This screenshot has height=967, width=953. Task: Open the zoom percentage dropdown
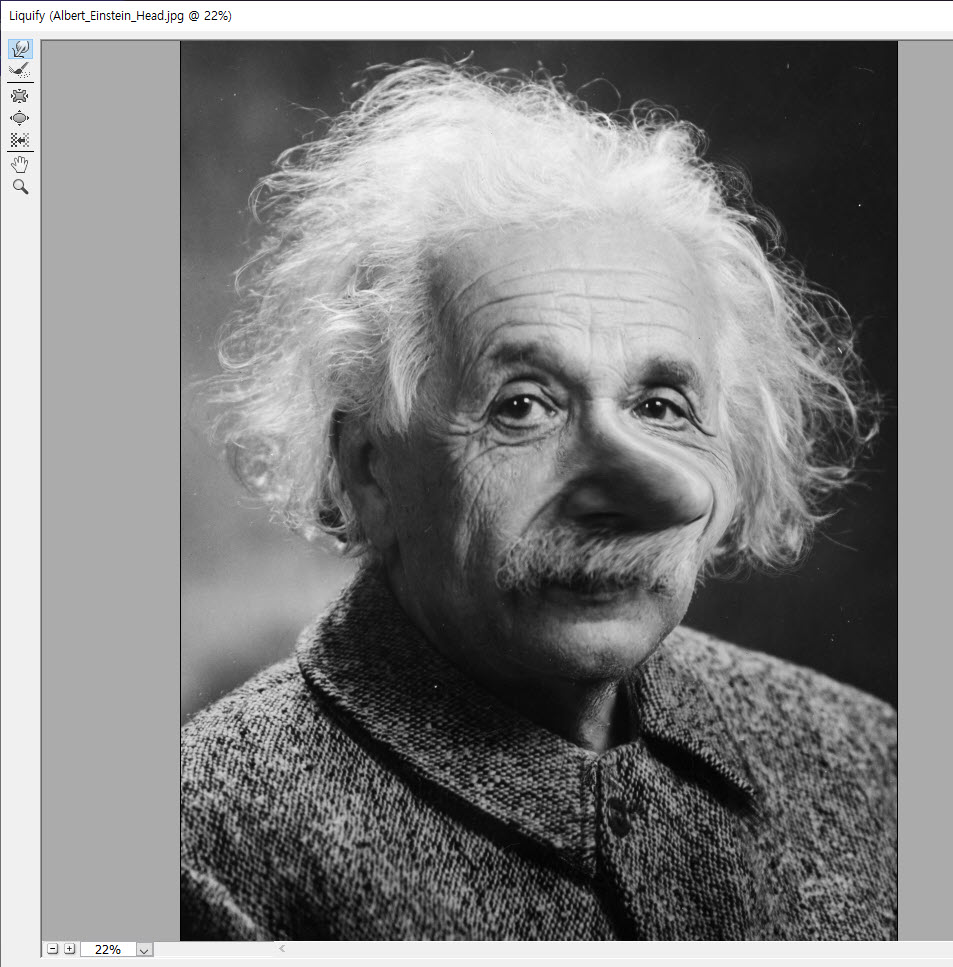click(144, 950)
